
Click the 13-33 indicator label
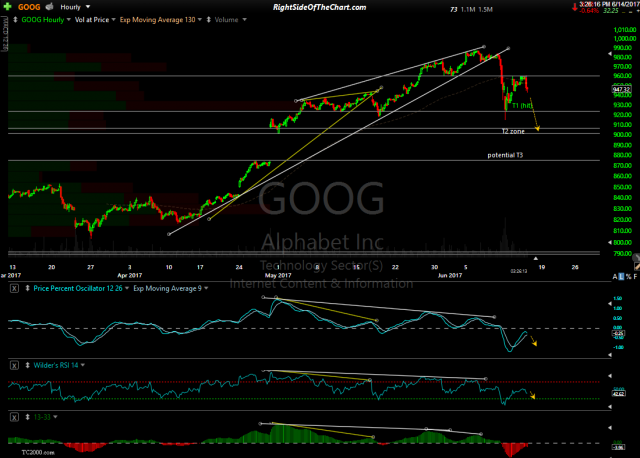point(42,417)
